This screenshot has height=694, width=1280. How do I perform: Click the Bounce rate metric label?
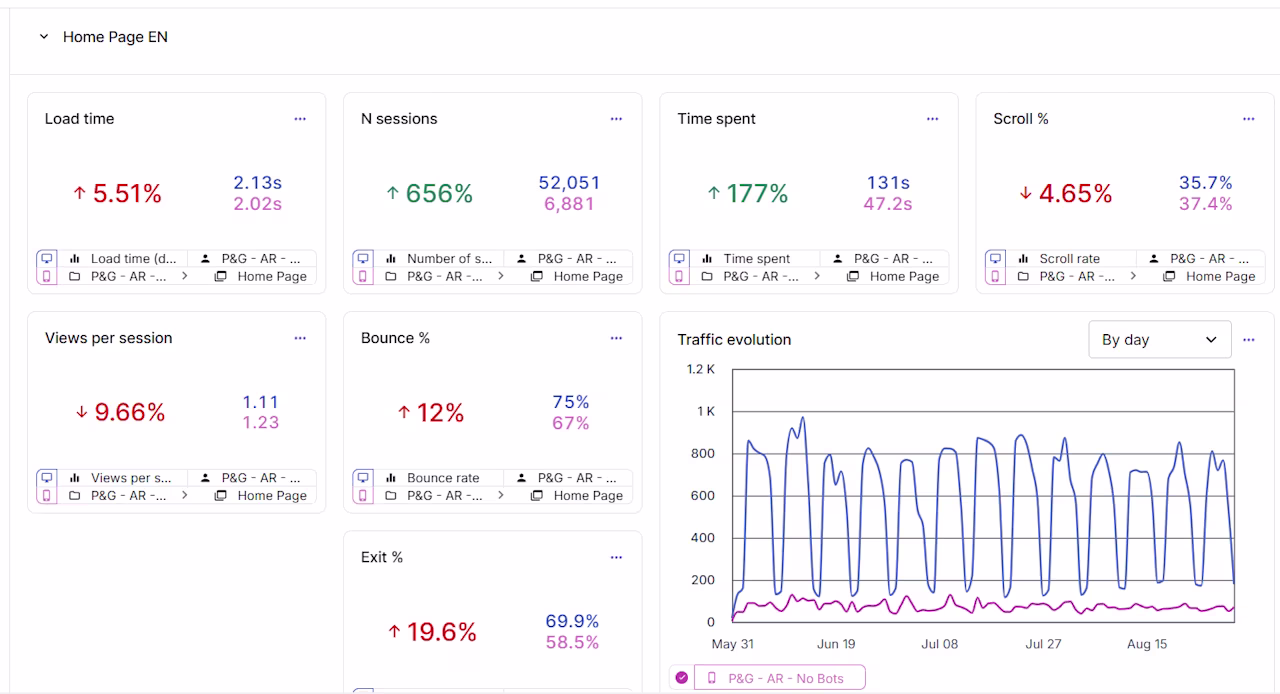(x=443, y=477)
